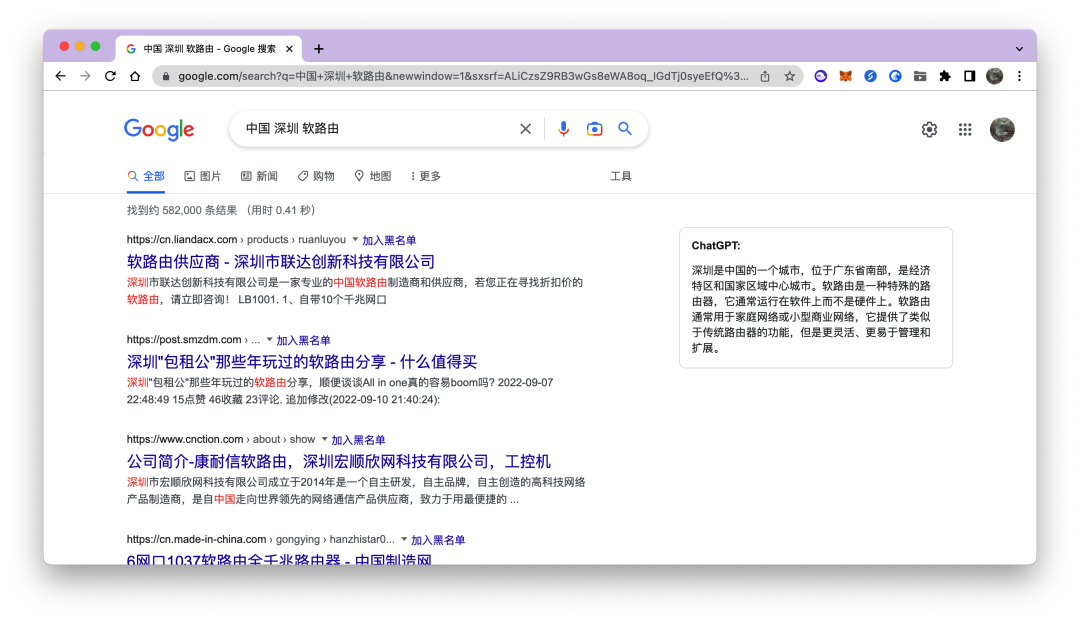Close the Google search tab

point(289,49)
